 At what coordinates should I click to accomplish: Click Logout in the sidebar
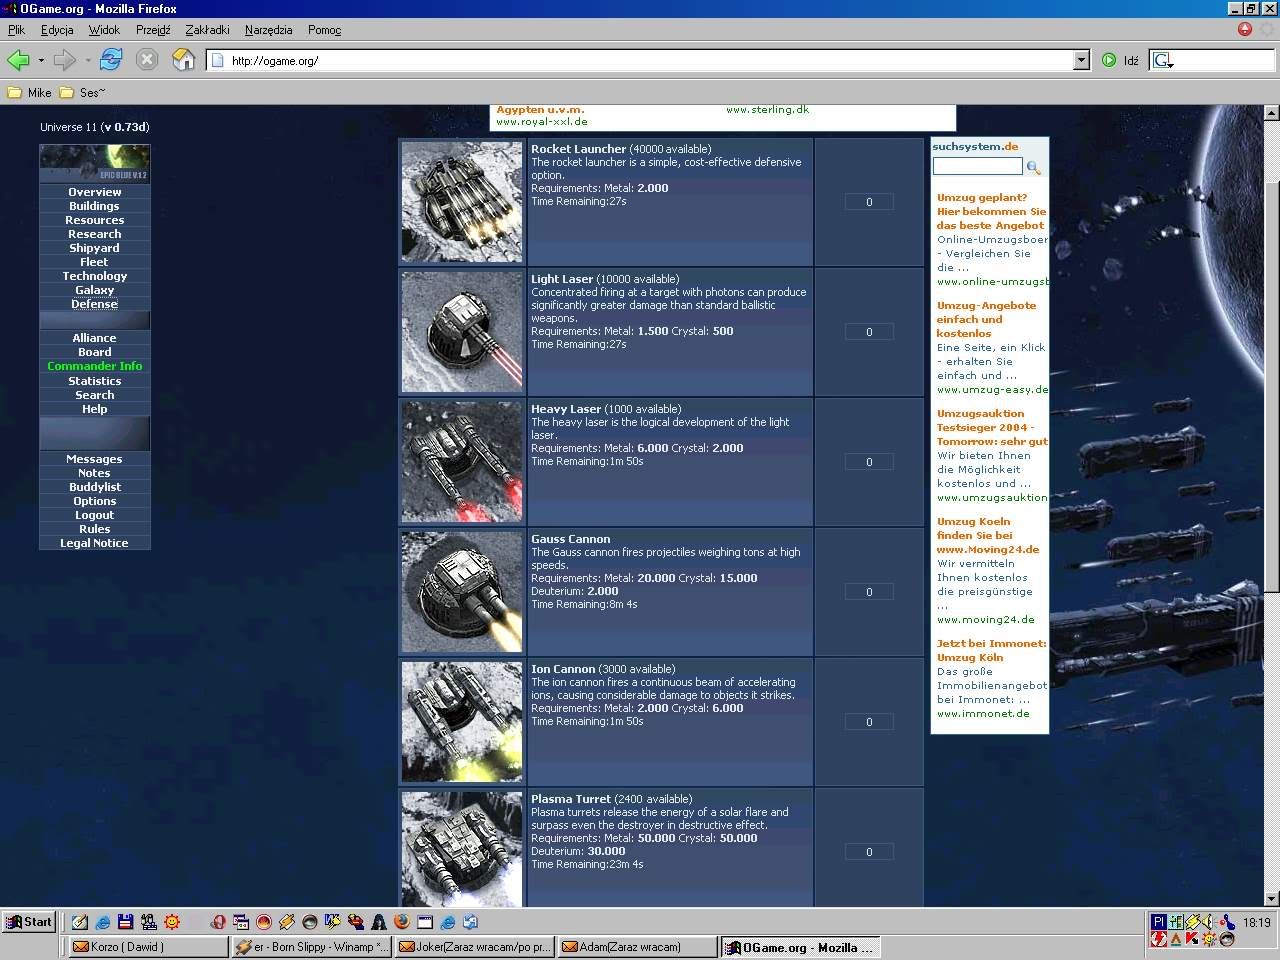click(95, 515)
